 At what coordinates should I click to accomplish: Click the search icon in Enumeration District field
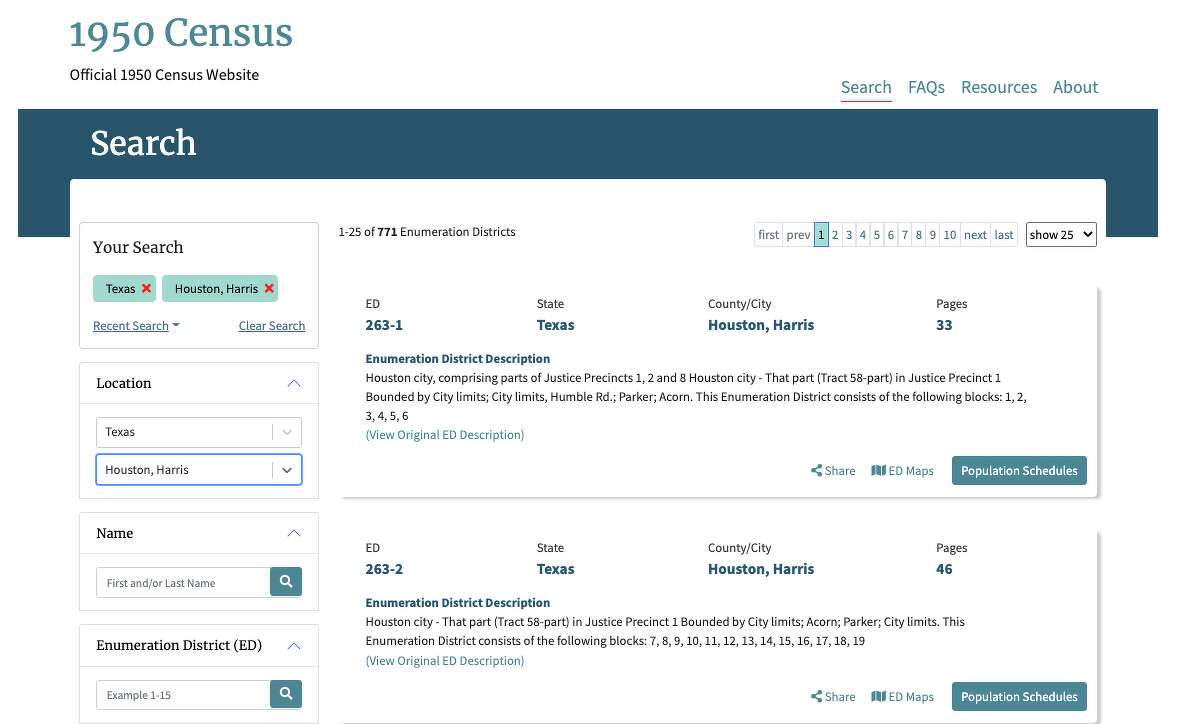[286, 694]
